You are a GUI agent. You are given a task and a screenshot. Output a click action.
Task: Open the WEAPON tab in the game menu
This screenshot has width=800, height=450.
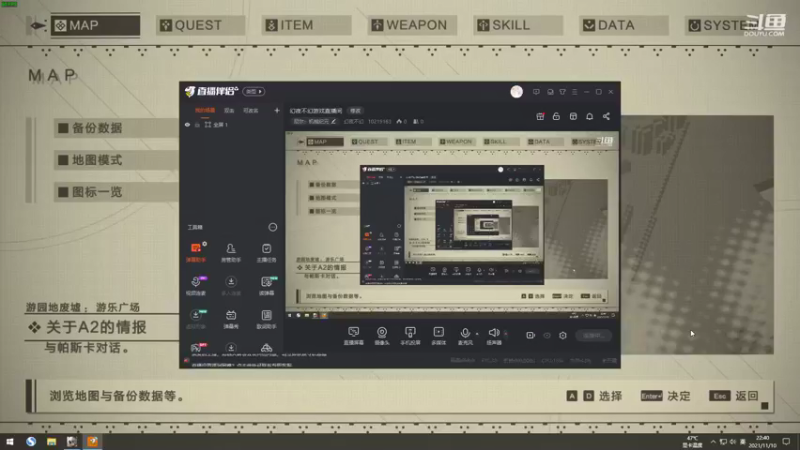[412, 25]
